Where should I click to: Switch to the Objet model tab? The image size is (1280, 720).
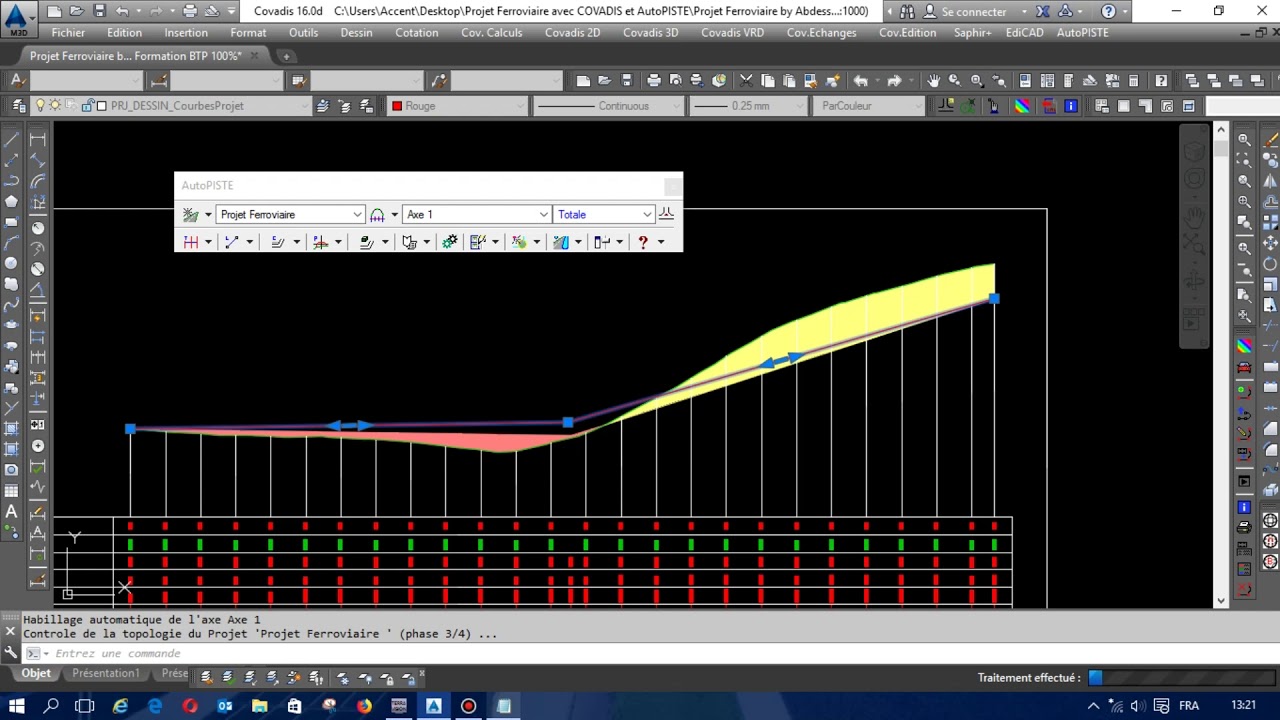point(36,674)
